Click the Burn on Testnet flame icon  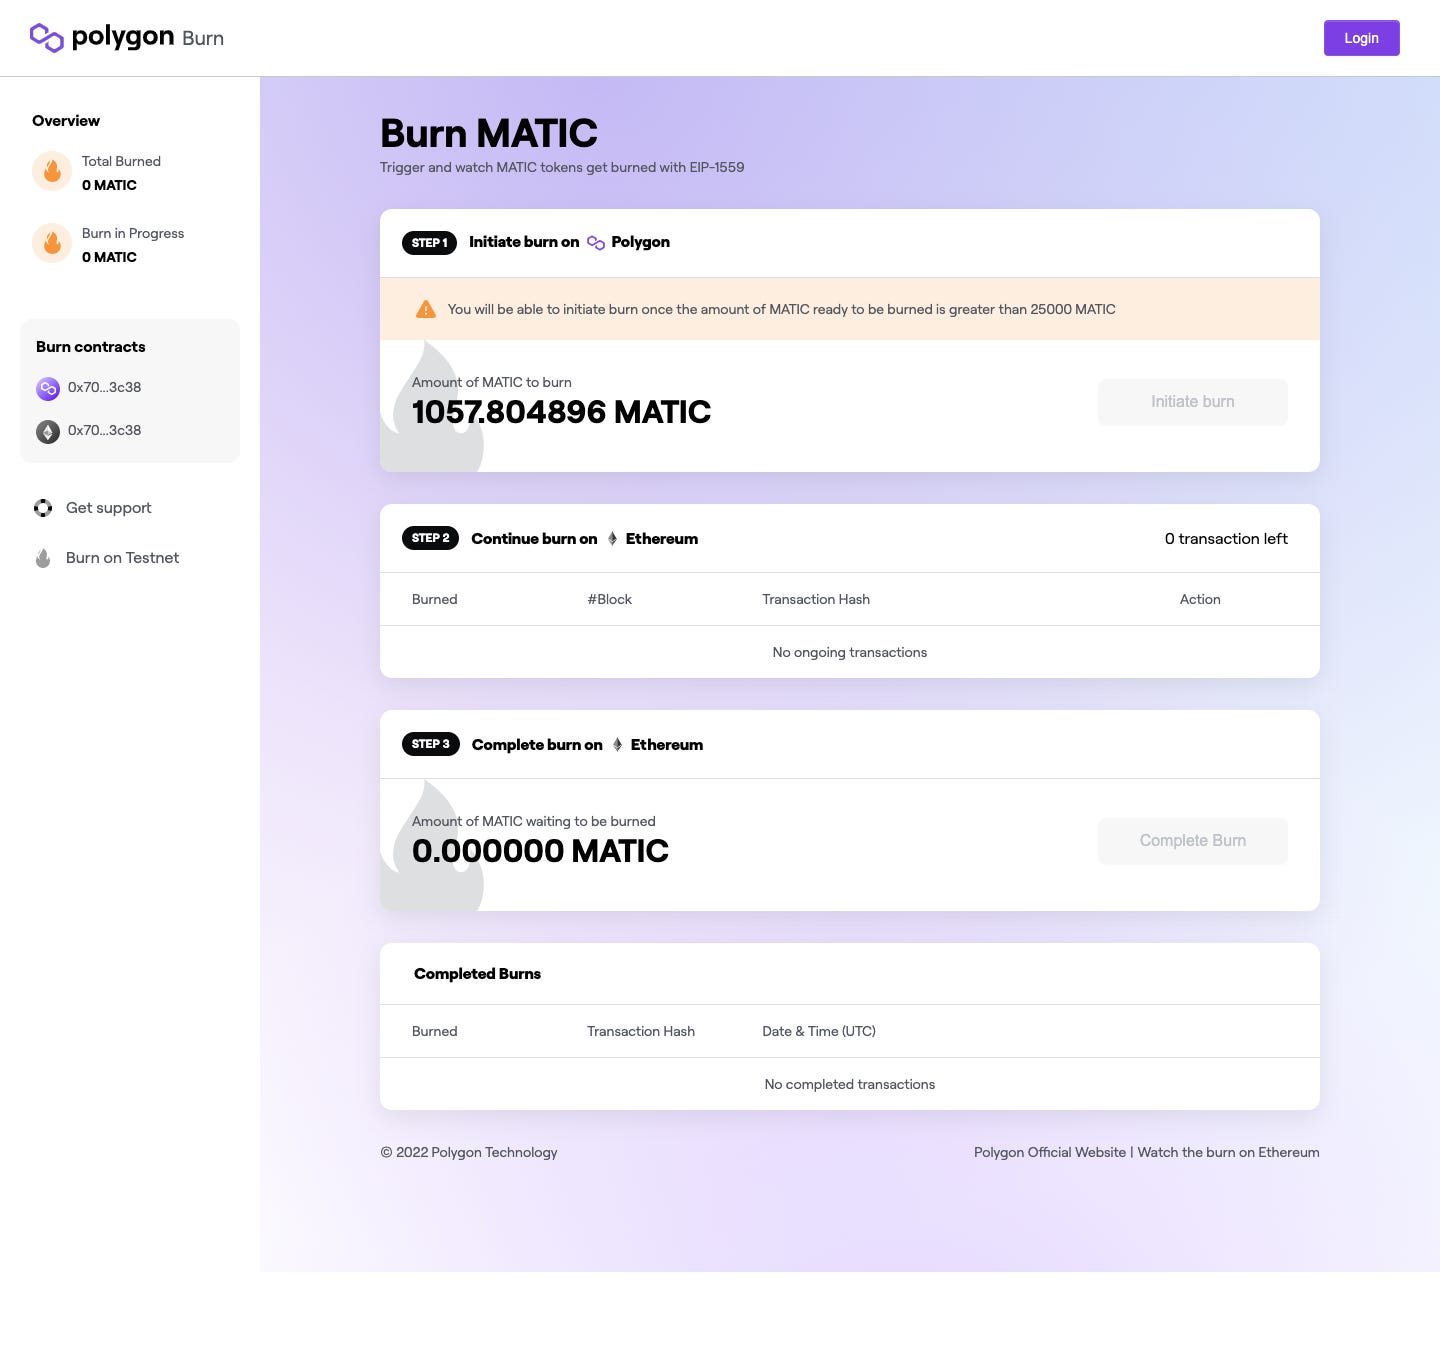point(43,558)
